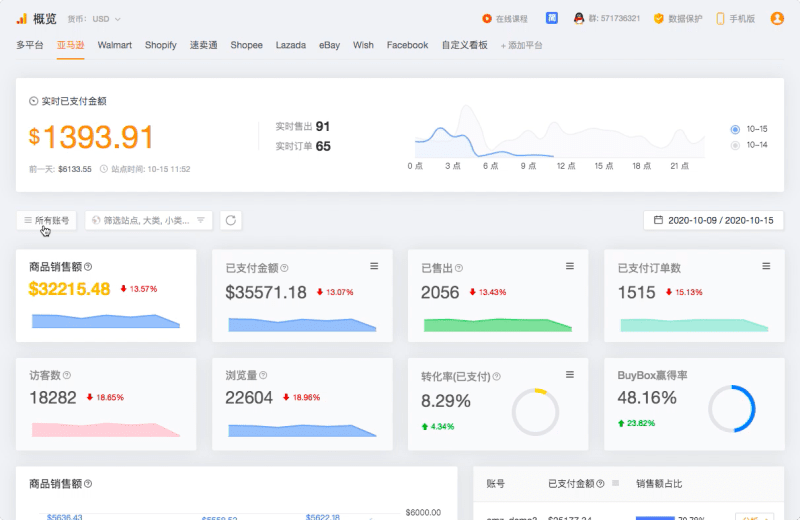Click the refresh icon beside the filters

pos(231,220)
